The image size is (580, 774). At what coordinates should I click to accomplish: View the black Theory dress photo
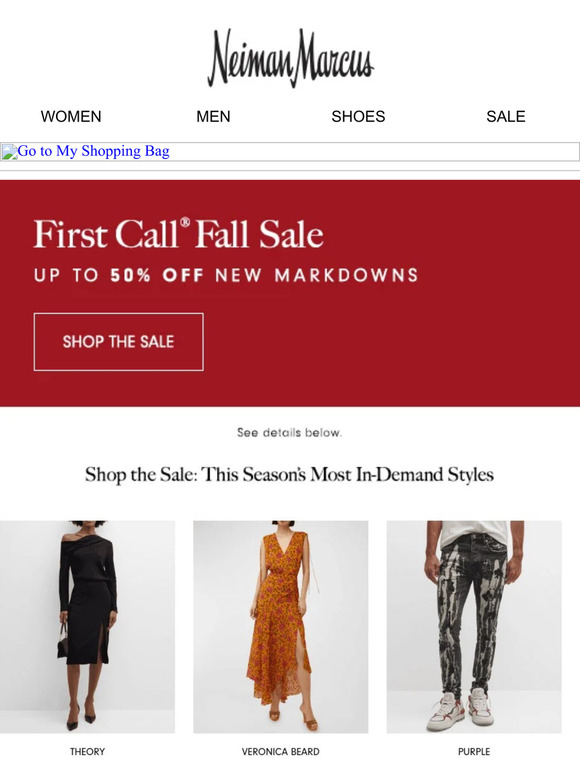click(87, 626)
